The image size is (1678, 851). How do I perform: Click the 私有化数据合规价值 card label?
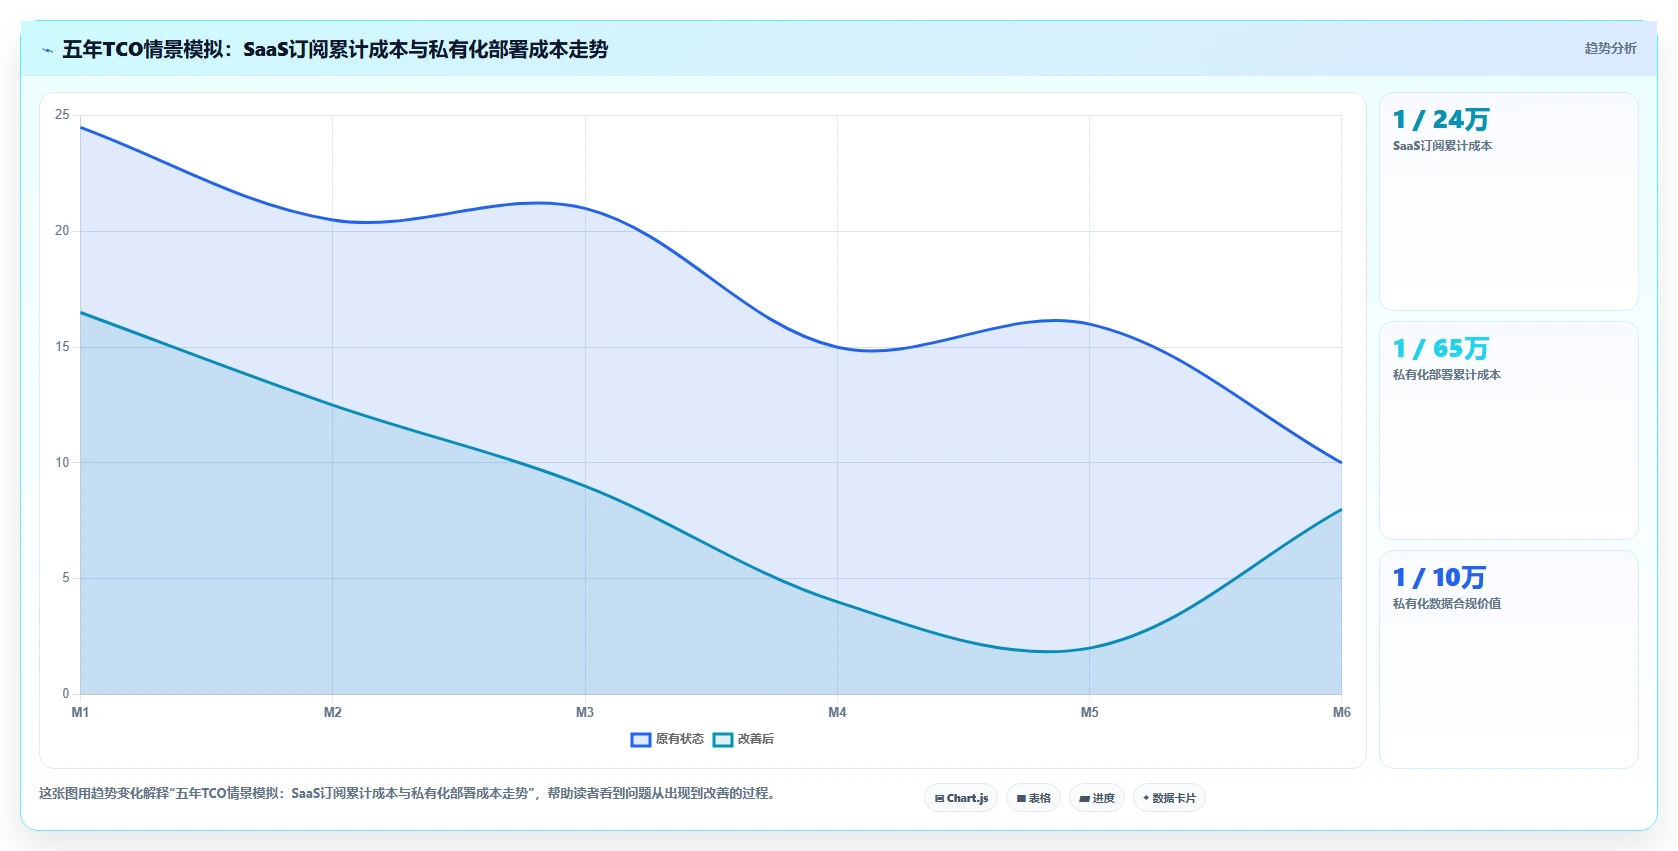click(1446, 604)
